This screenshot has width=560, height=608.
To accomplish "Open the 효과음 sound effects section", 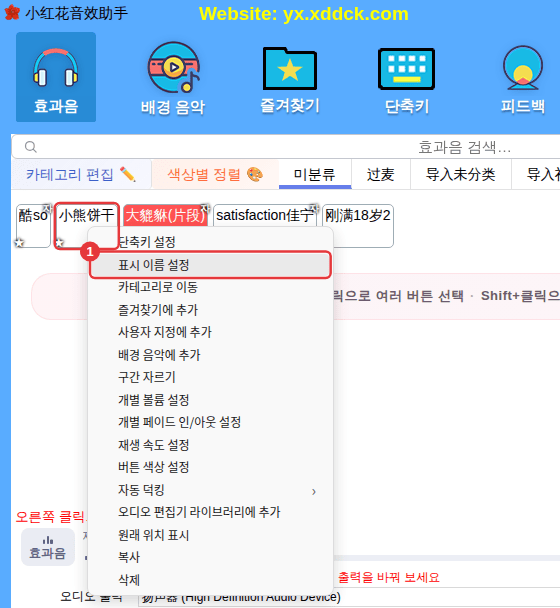I will [x=56, y=77].
